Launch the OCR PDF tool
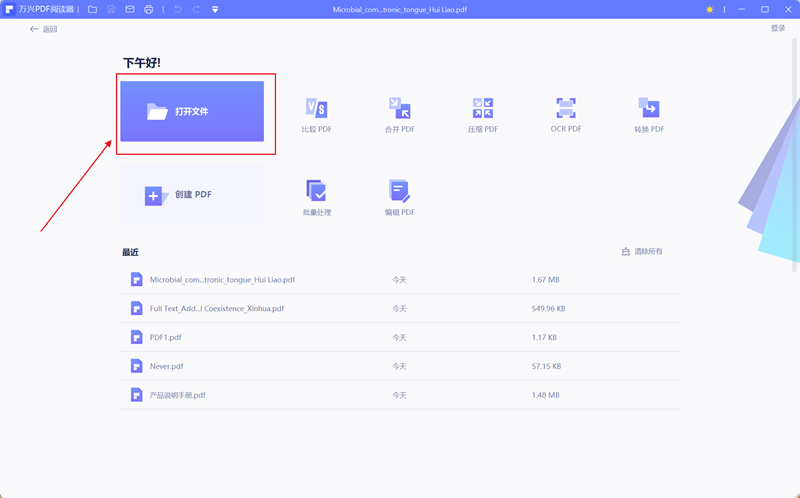Screen dimensions: 800x498 [x=566, y=108]
